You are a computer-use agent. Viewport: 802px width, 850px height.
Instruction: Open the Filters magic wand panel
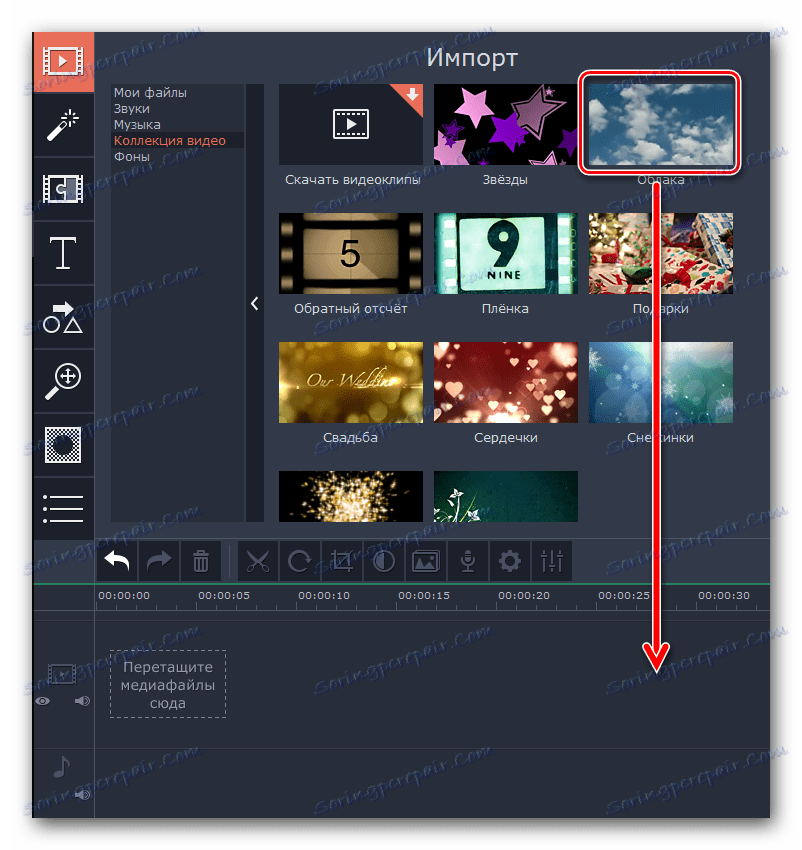click(x=63, y=124)
